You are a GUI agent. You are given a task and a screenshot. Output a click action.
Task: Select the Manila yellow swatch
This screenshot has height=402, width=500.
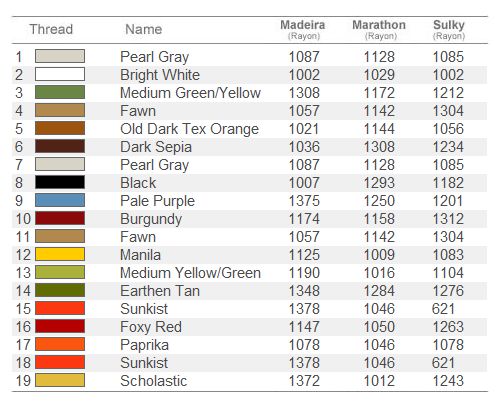(x=60, y=254)
